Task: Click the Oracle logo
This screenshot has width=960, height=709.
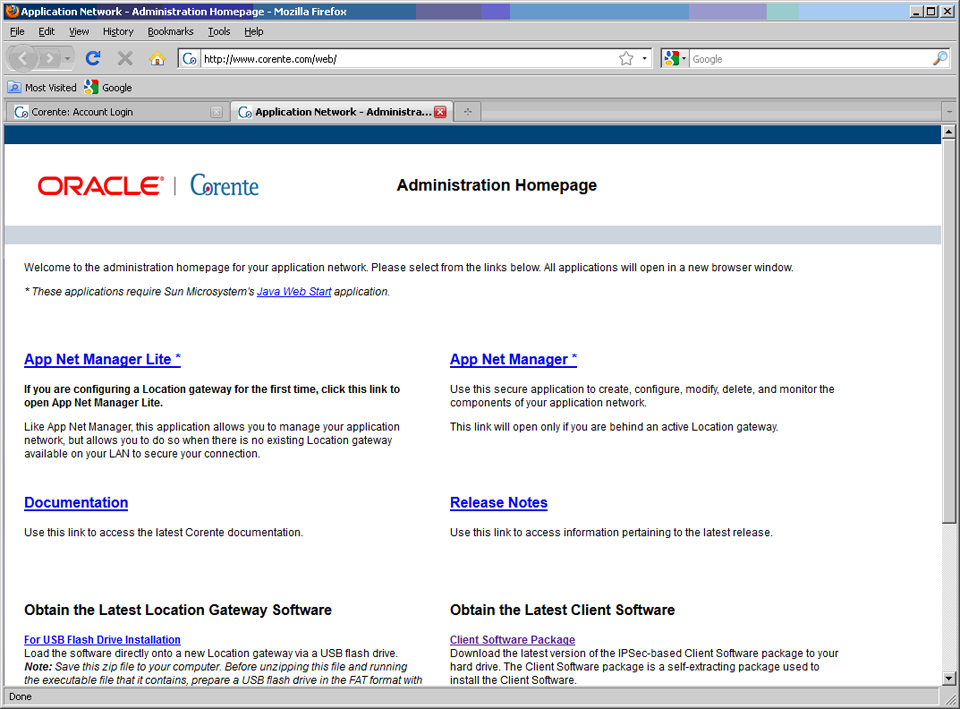Action: [x=101, y=186]
